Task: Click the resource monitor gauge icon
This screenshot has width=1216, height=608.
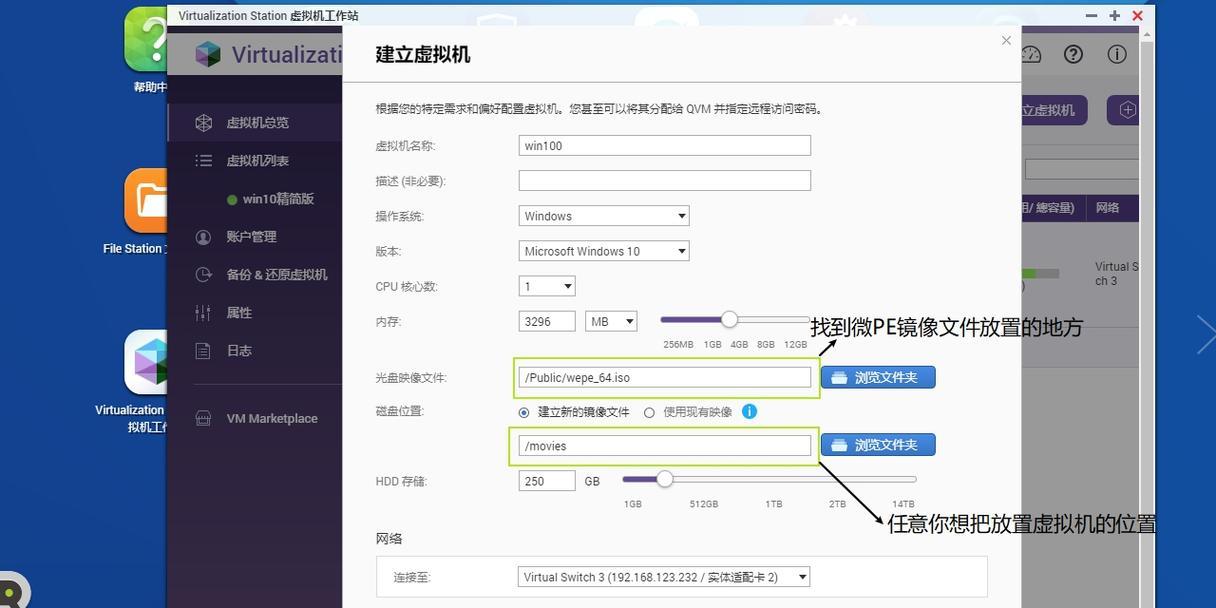Action: pyautogui.click(x=1032, y=54)
